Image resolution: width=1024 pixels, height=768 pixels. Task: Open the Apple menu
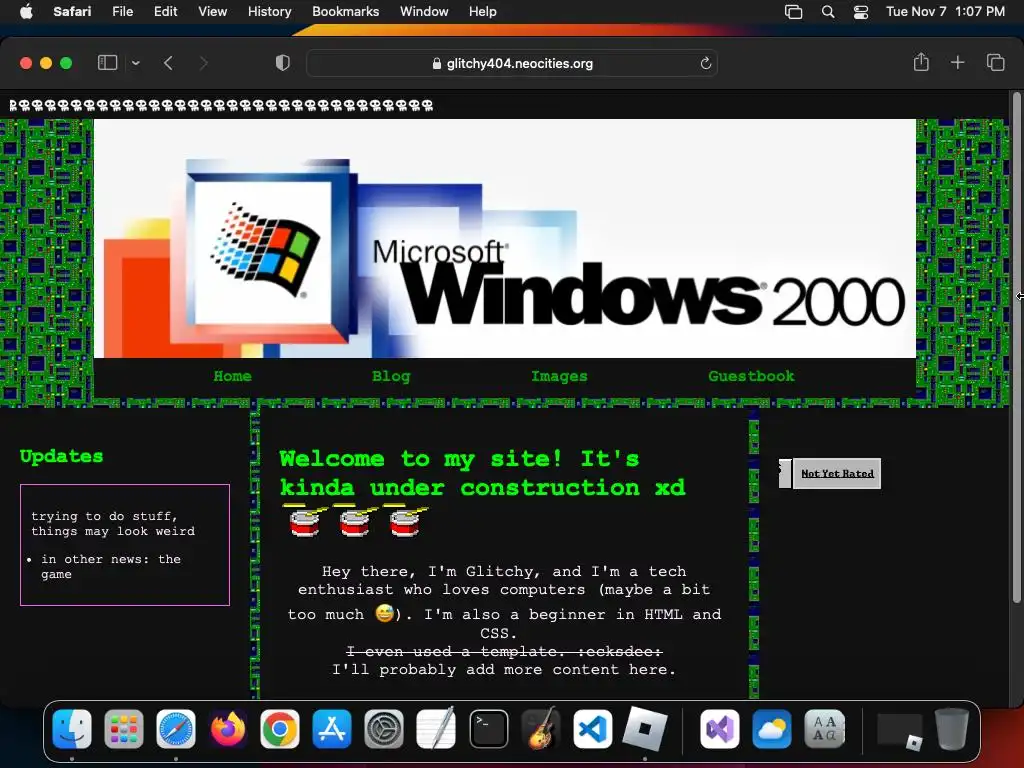click(26, 11)
